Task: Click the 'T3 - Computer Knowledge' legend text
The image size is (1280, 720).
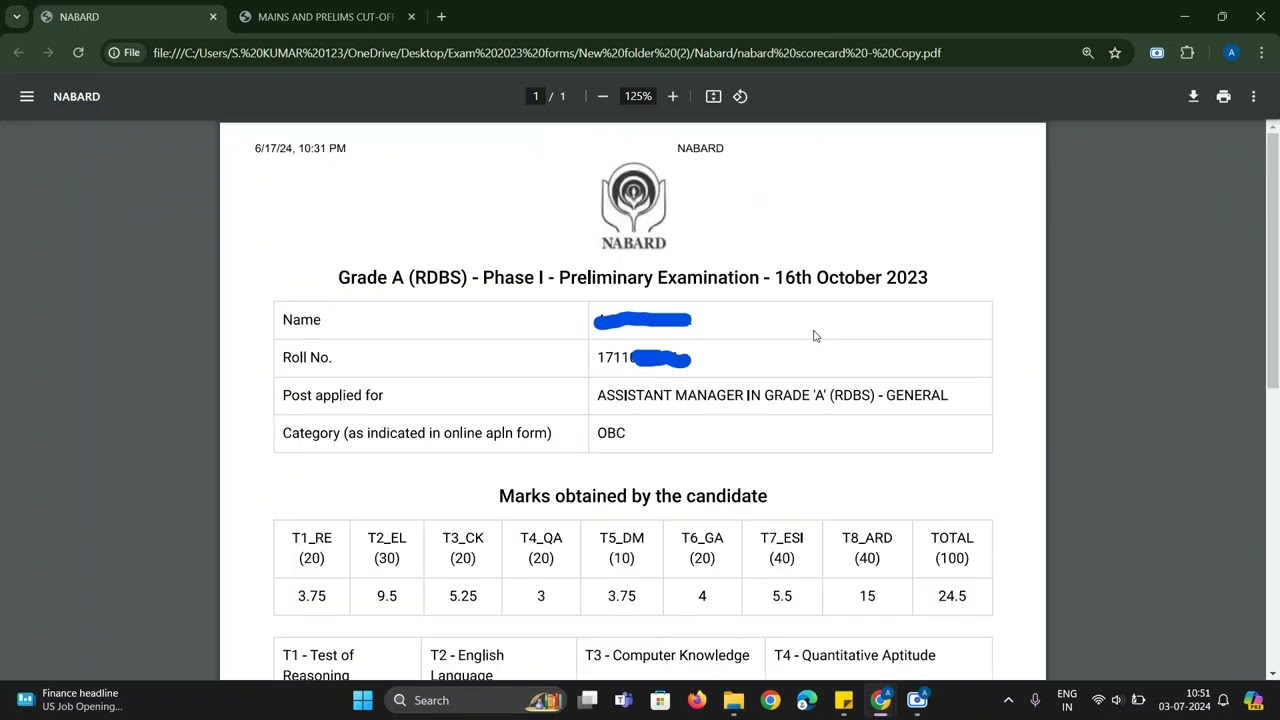Action: click(x=667, y=655)
